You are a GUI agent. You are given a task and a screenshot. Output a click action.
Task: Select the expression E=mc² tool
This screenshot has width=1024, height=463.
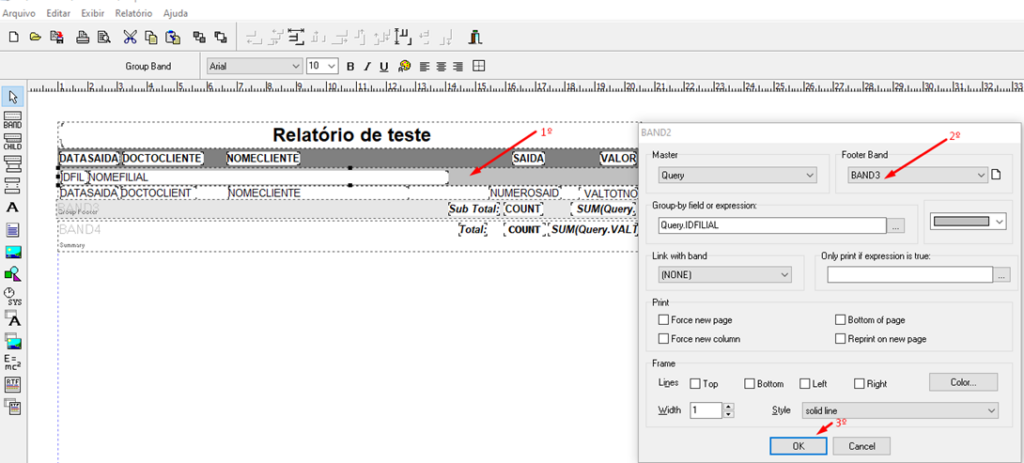click(x=14, y=361)
